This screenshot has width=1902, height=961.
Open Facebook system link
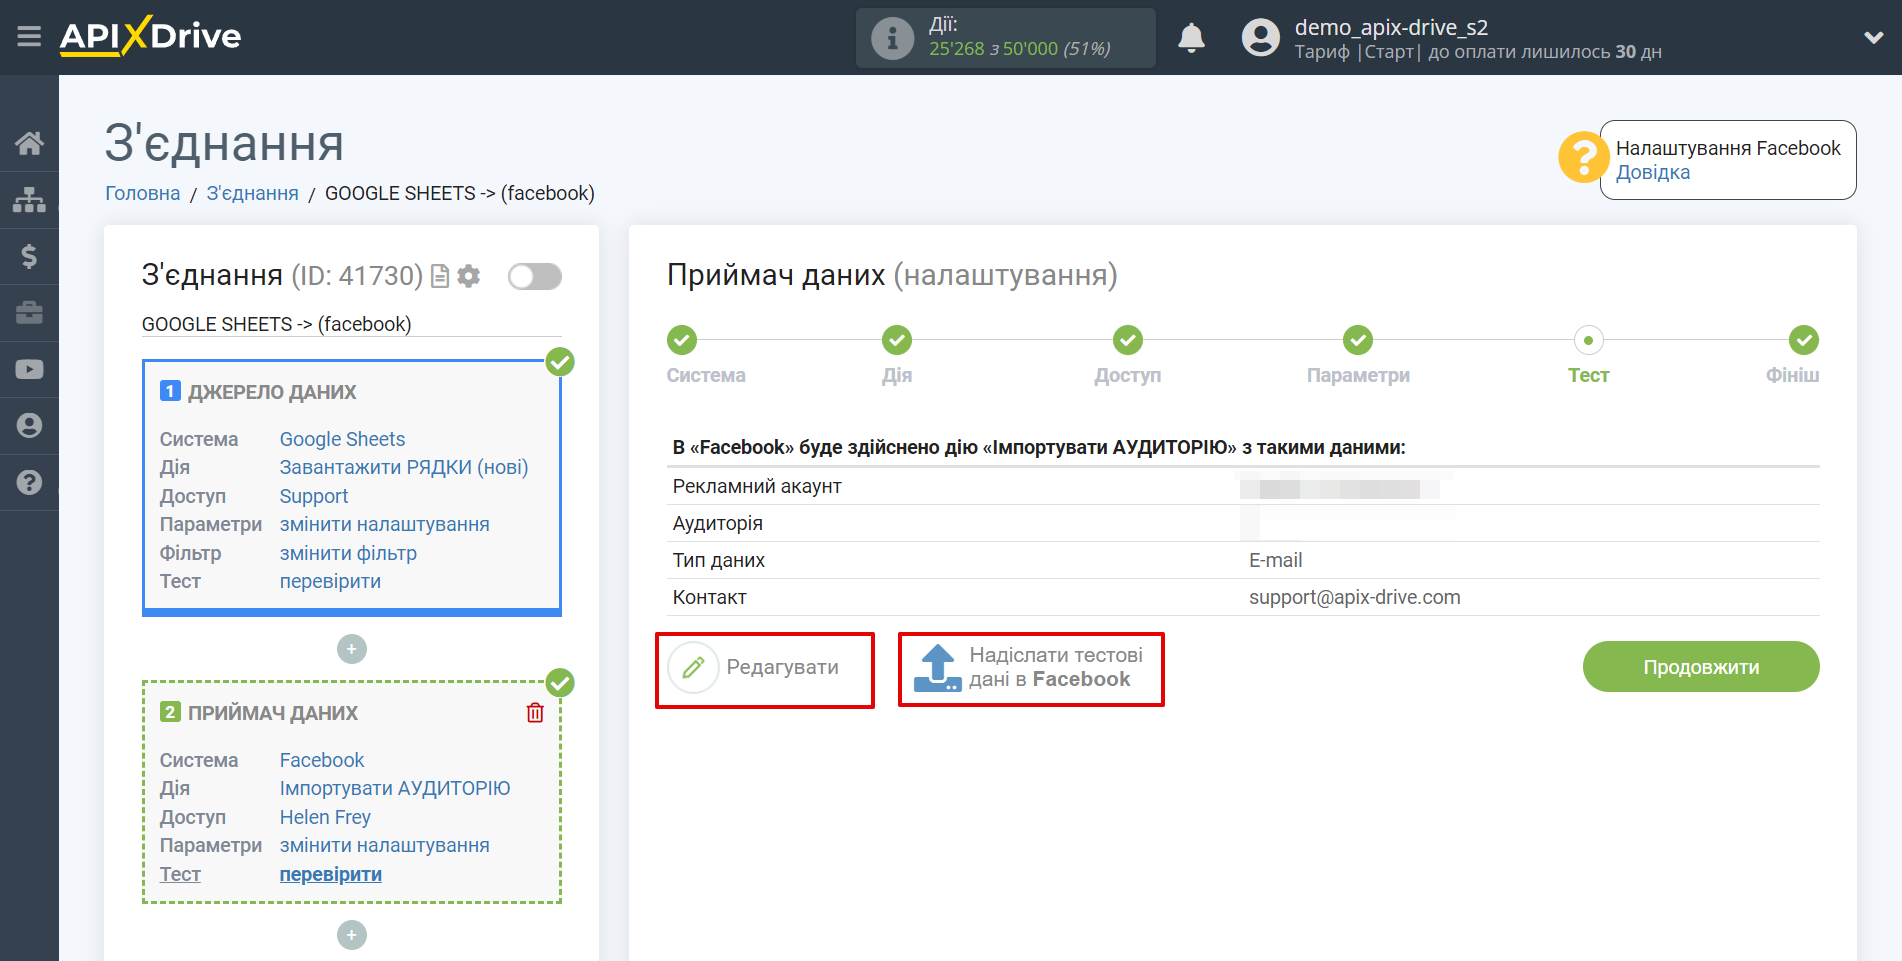point(322,760)
